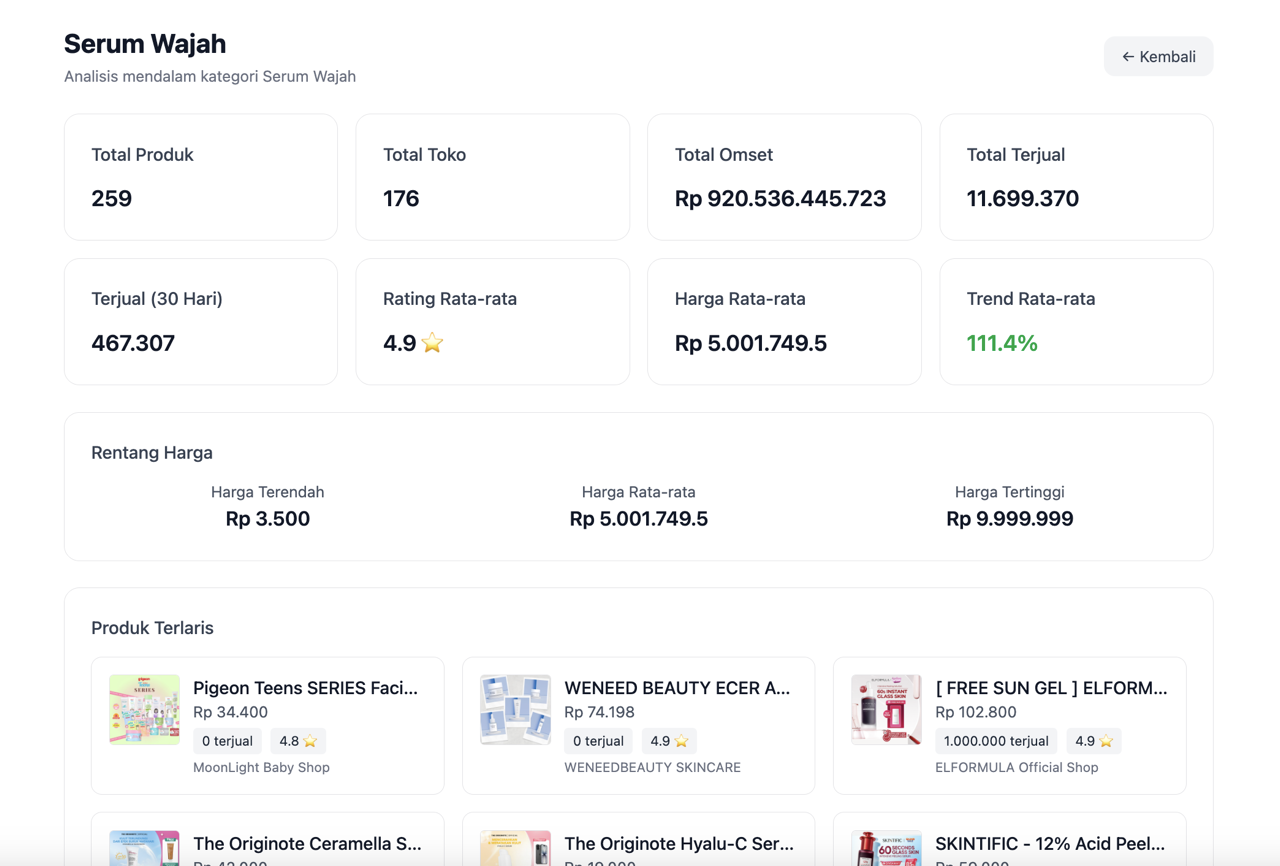
Task: Select the WENEEDBEAUTY SKINCARE store name
Action: point(652,767)
